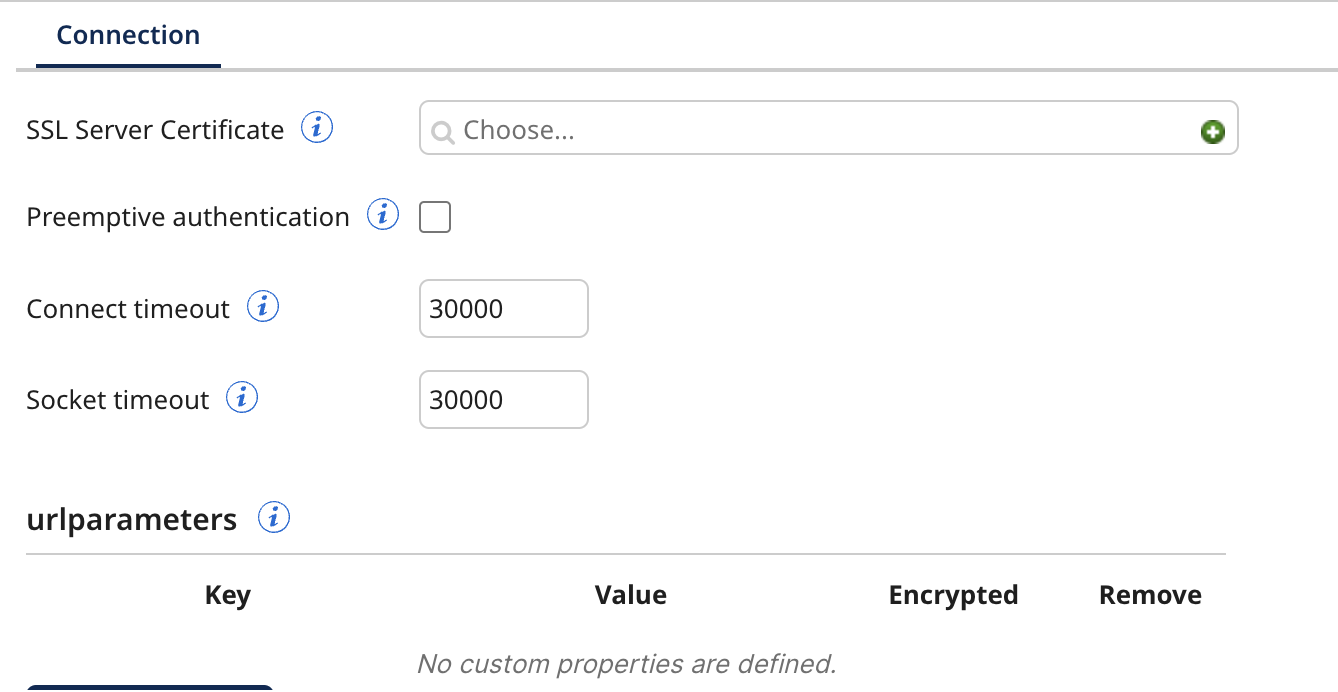
Task: Click the green add certificate plus icon
Action: [x=1212, y=131]
